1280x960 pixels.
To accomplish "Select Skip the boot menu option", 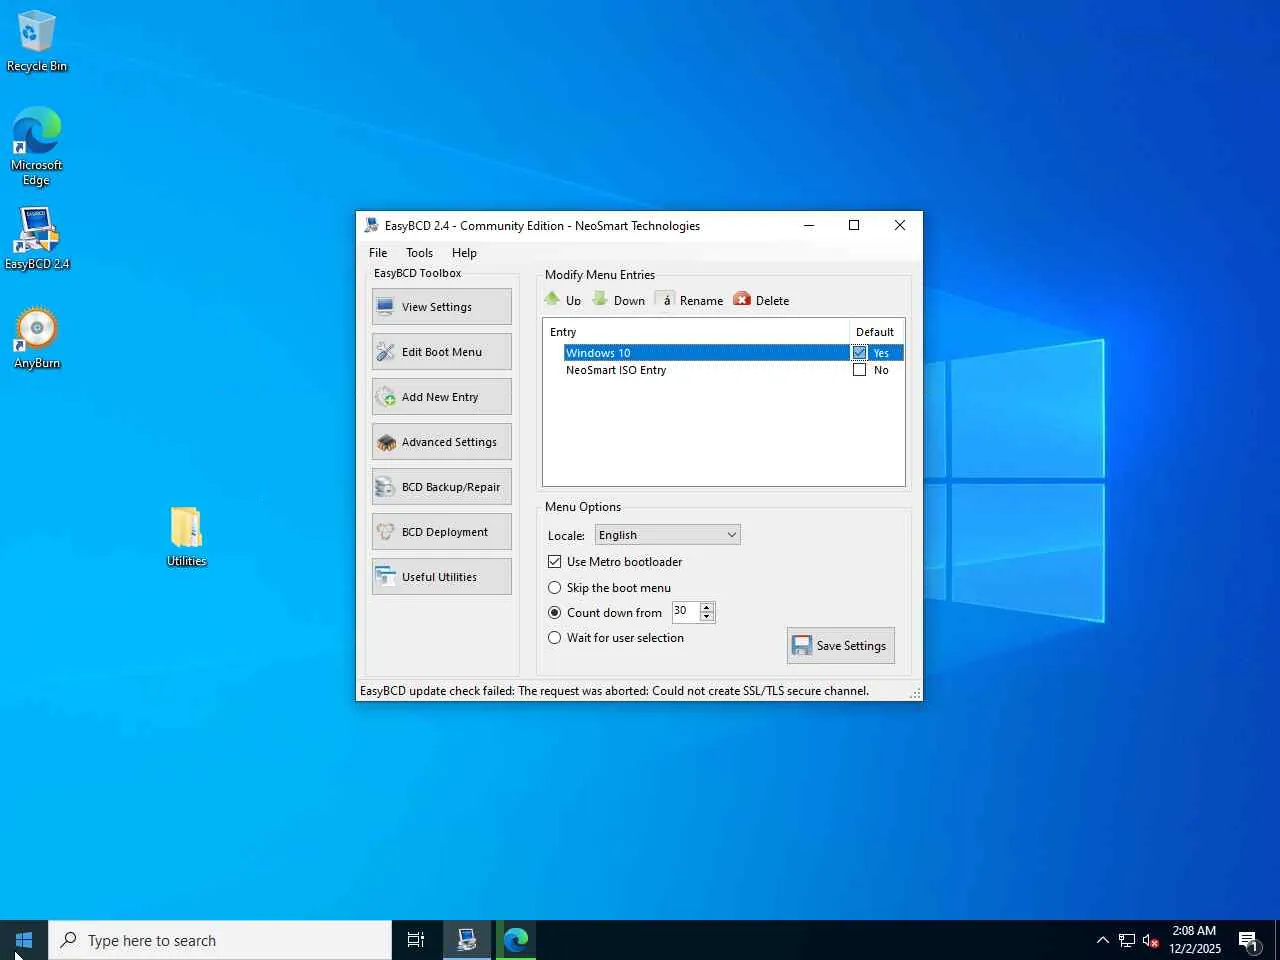I will click(x=555, y=588).
